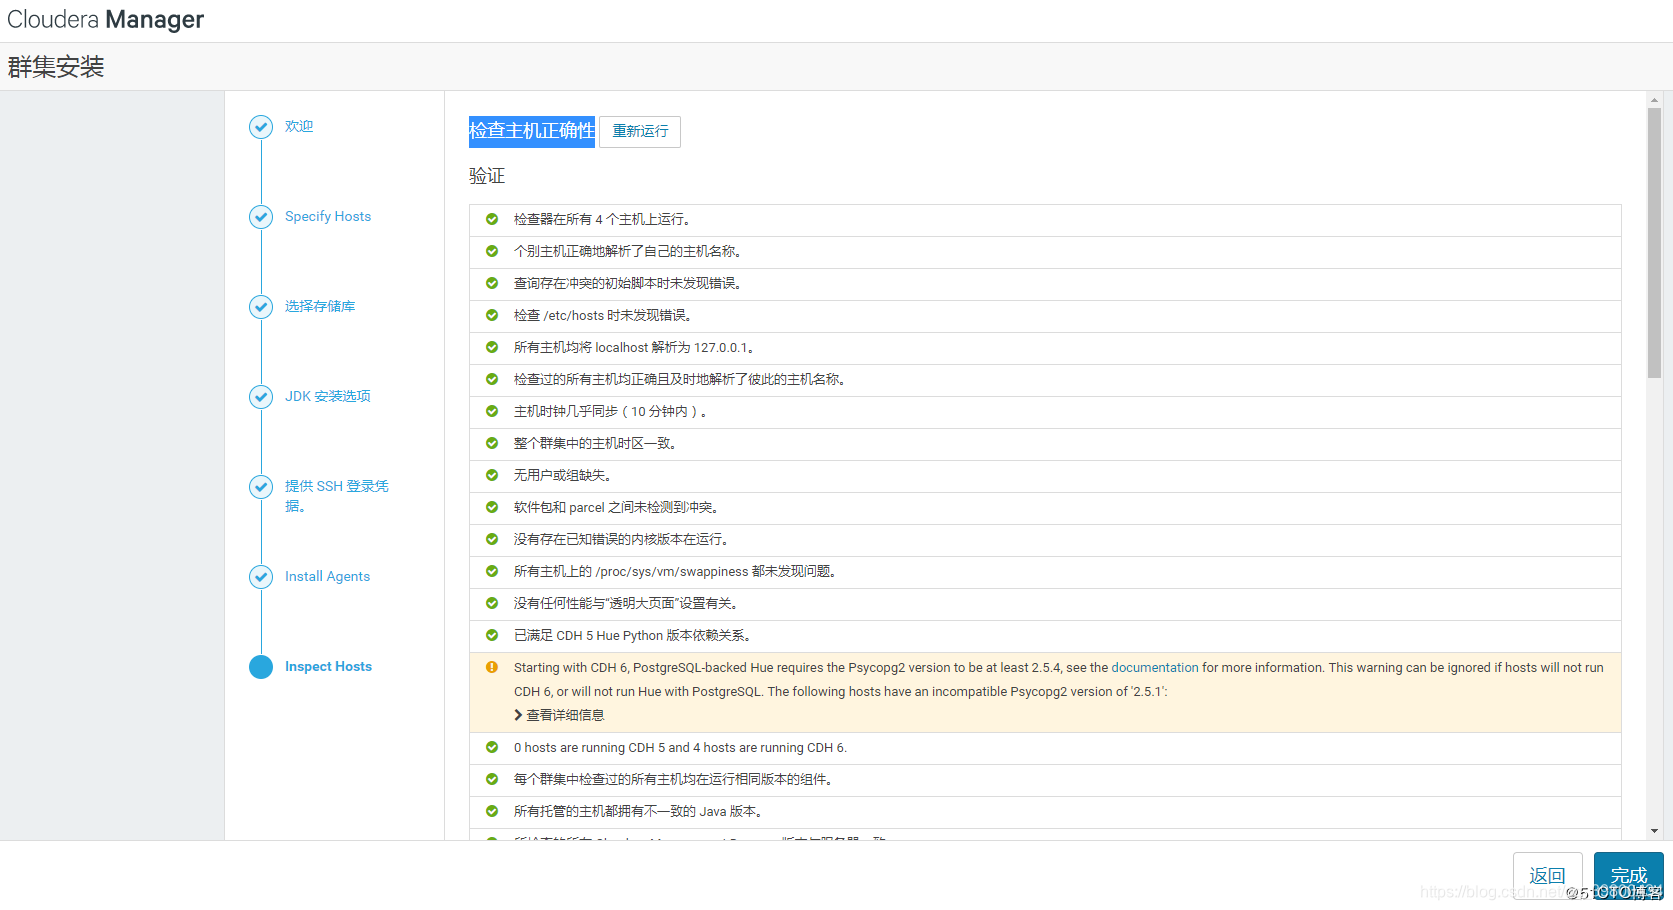
Task: Select the Inspect Hosts wizard step
Action: click(x=328, y=667)
